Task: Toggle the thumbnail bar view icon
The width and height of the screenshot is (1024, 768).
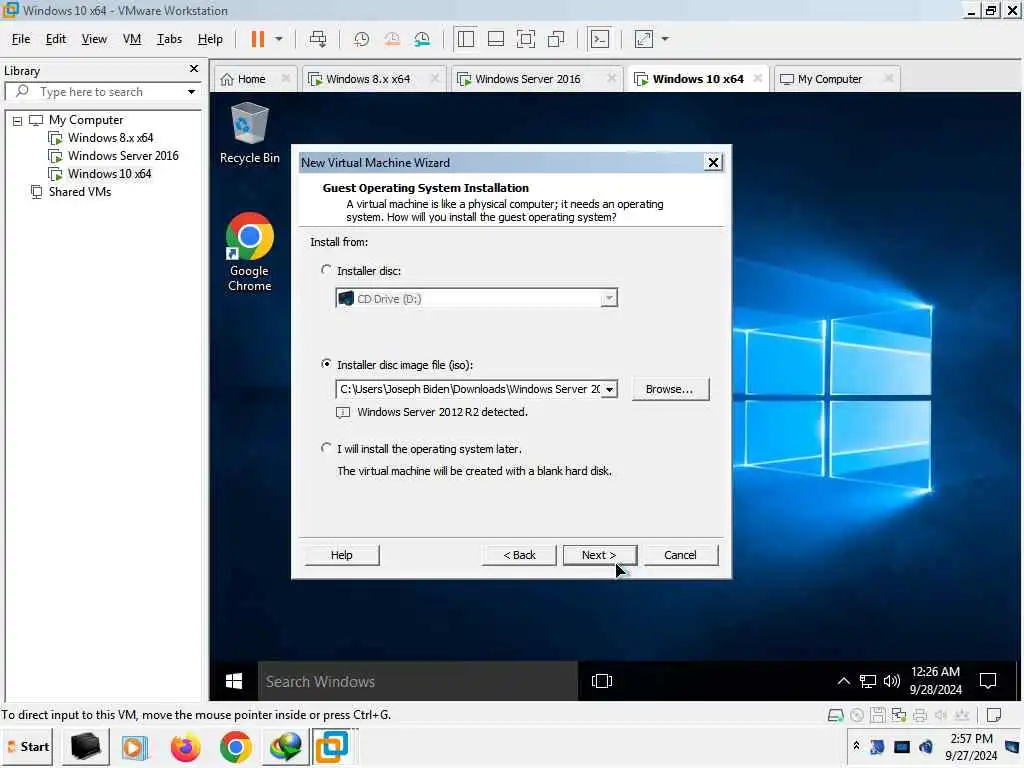Action: tap(496, 39)
